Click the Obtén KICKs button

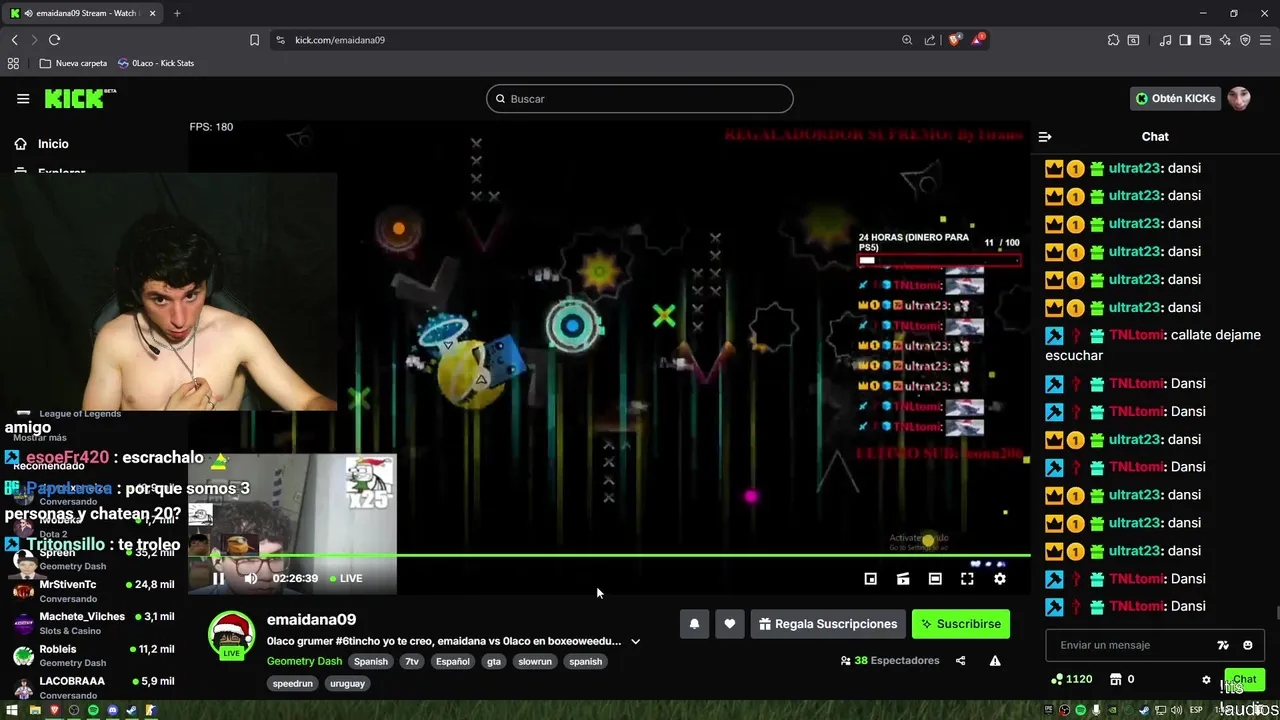coord(1175,98)
